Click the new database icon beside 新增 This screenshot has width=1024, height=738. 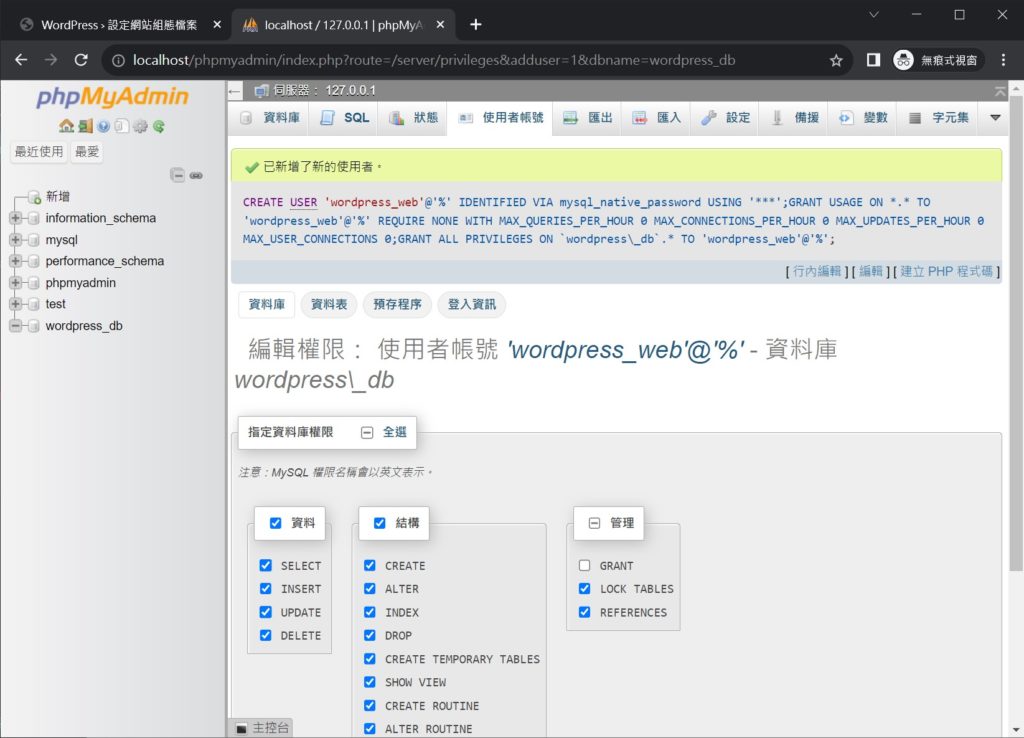34,197
